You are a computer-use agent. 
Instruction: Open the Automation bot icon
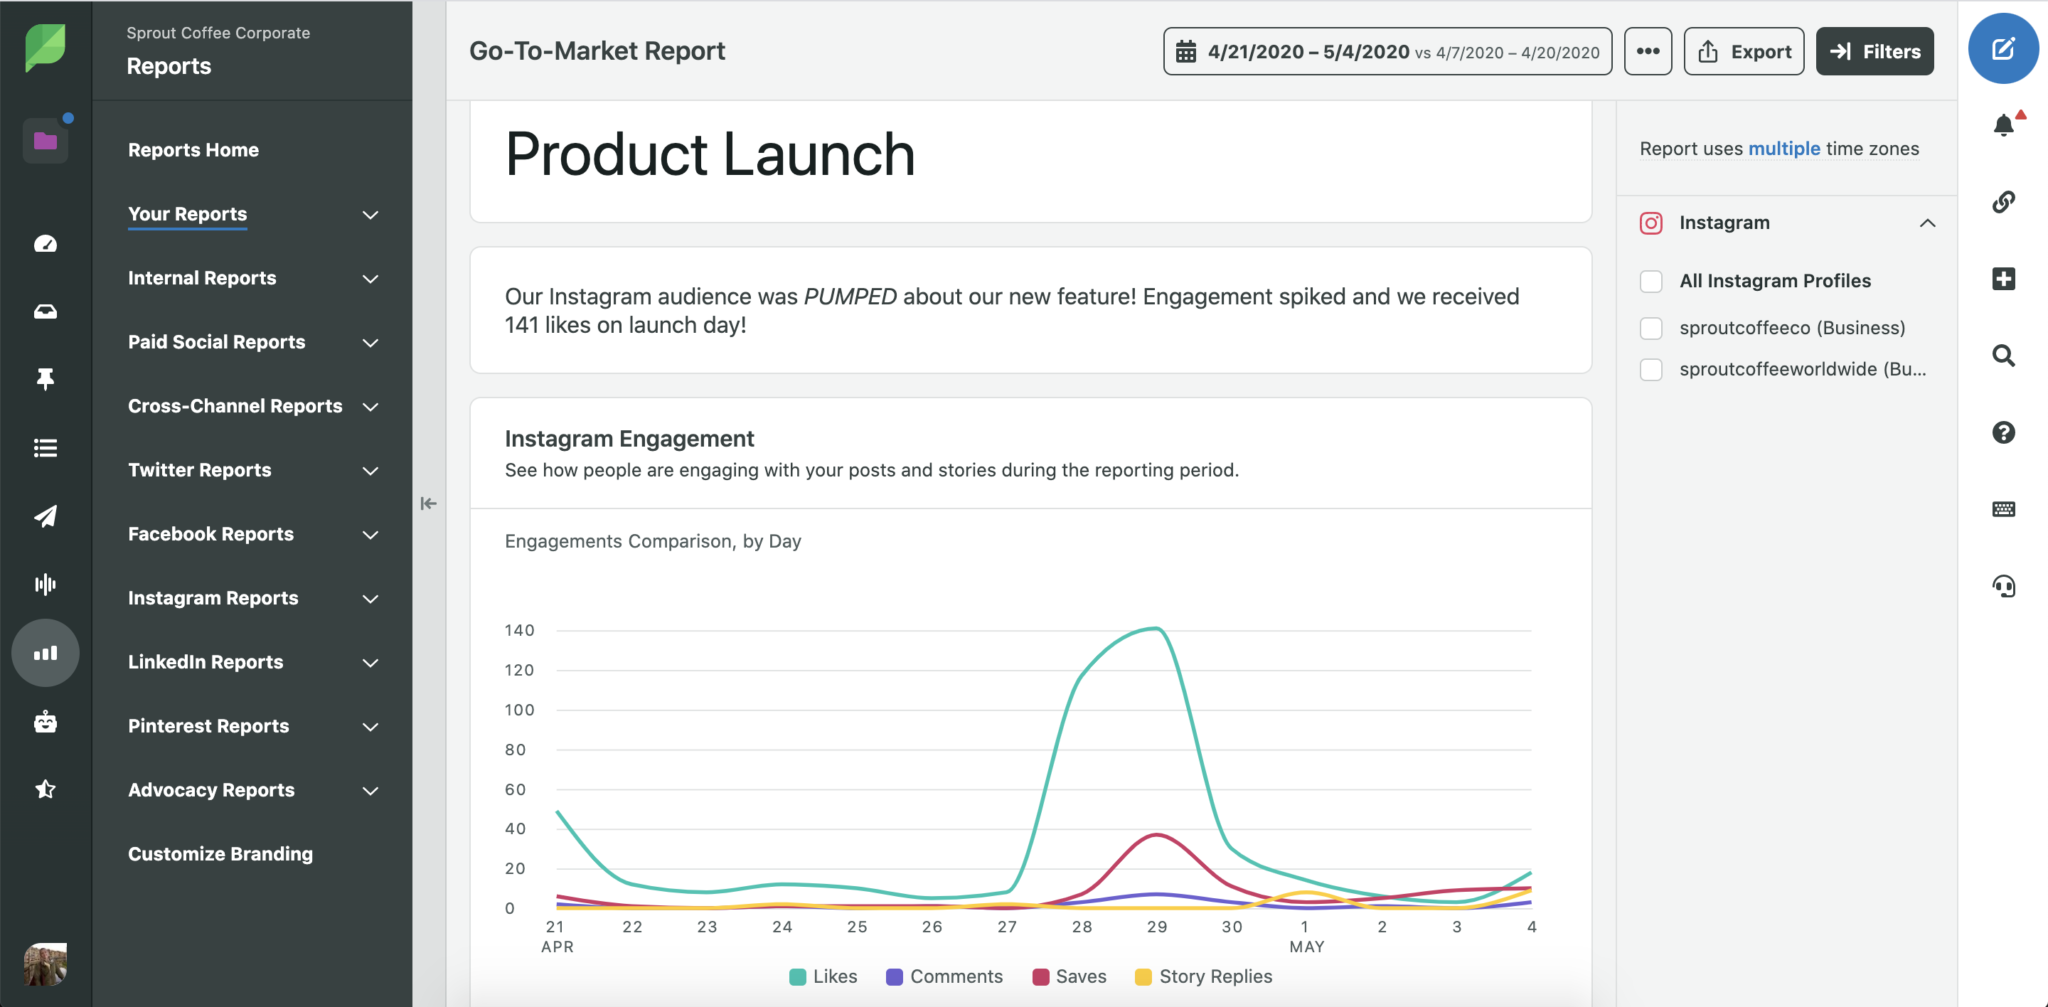tap(45, 722)
